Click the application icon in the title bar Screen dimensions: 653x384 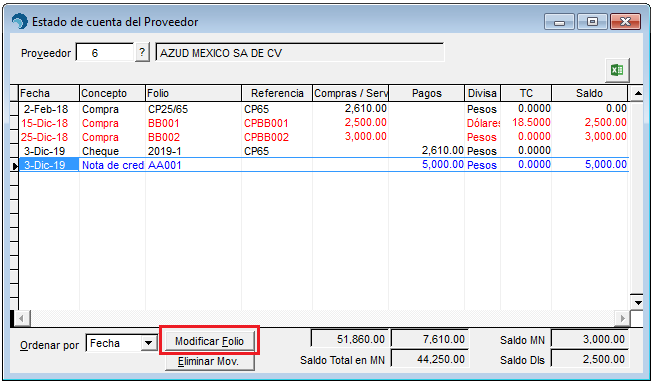click(x=19, y=22)
